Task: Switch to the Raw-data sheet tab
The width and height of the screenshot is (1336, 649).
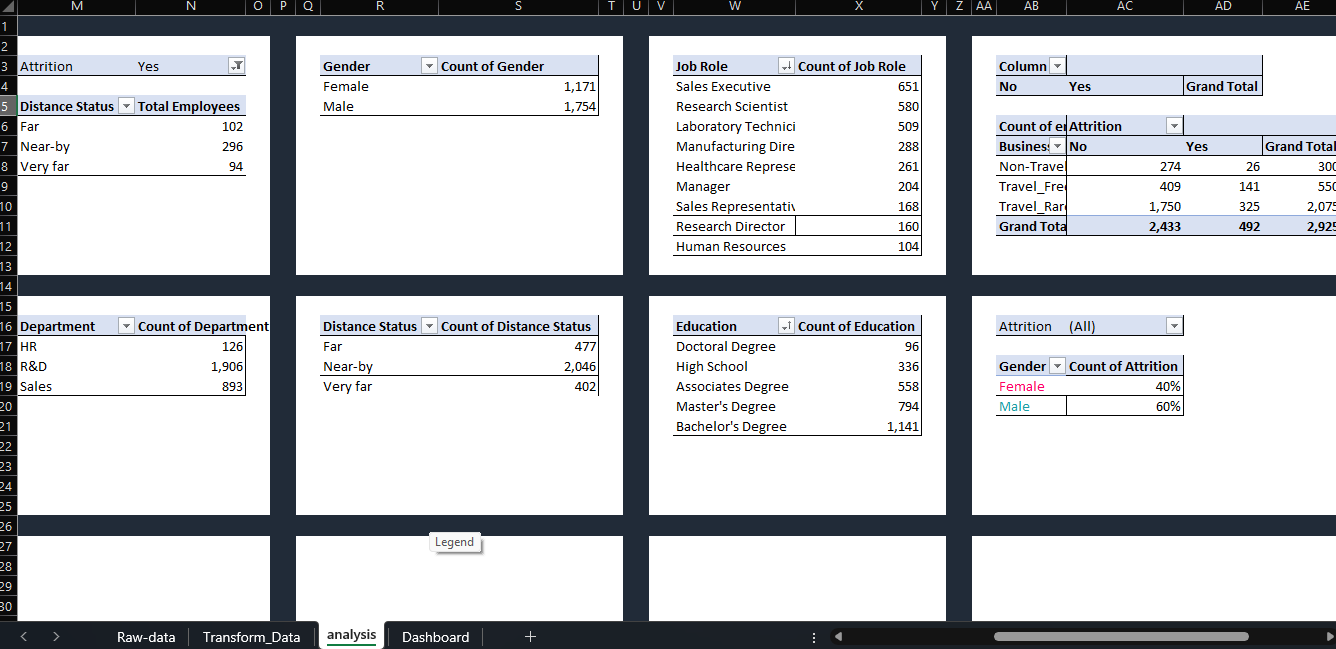Action: point(145,637)
